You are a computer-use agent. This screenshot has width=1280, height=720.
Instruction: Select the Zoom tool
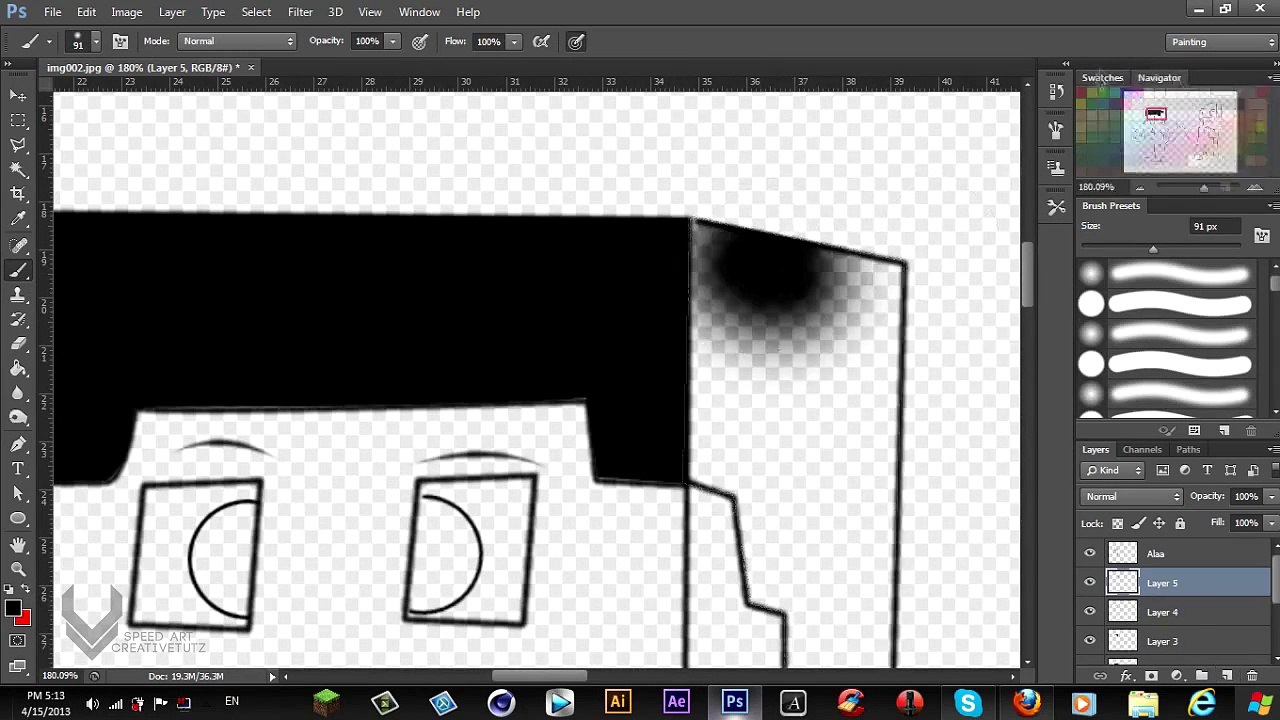(x=18, y=568)
